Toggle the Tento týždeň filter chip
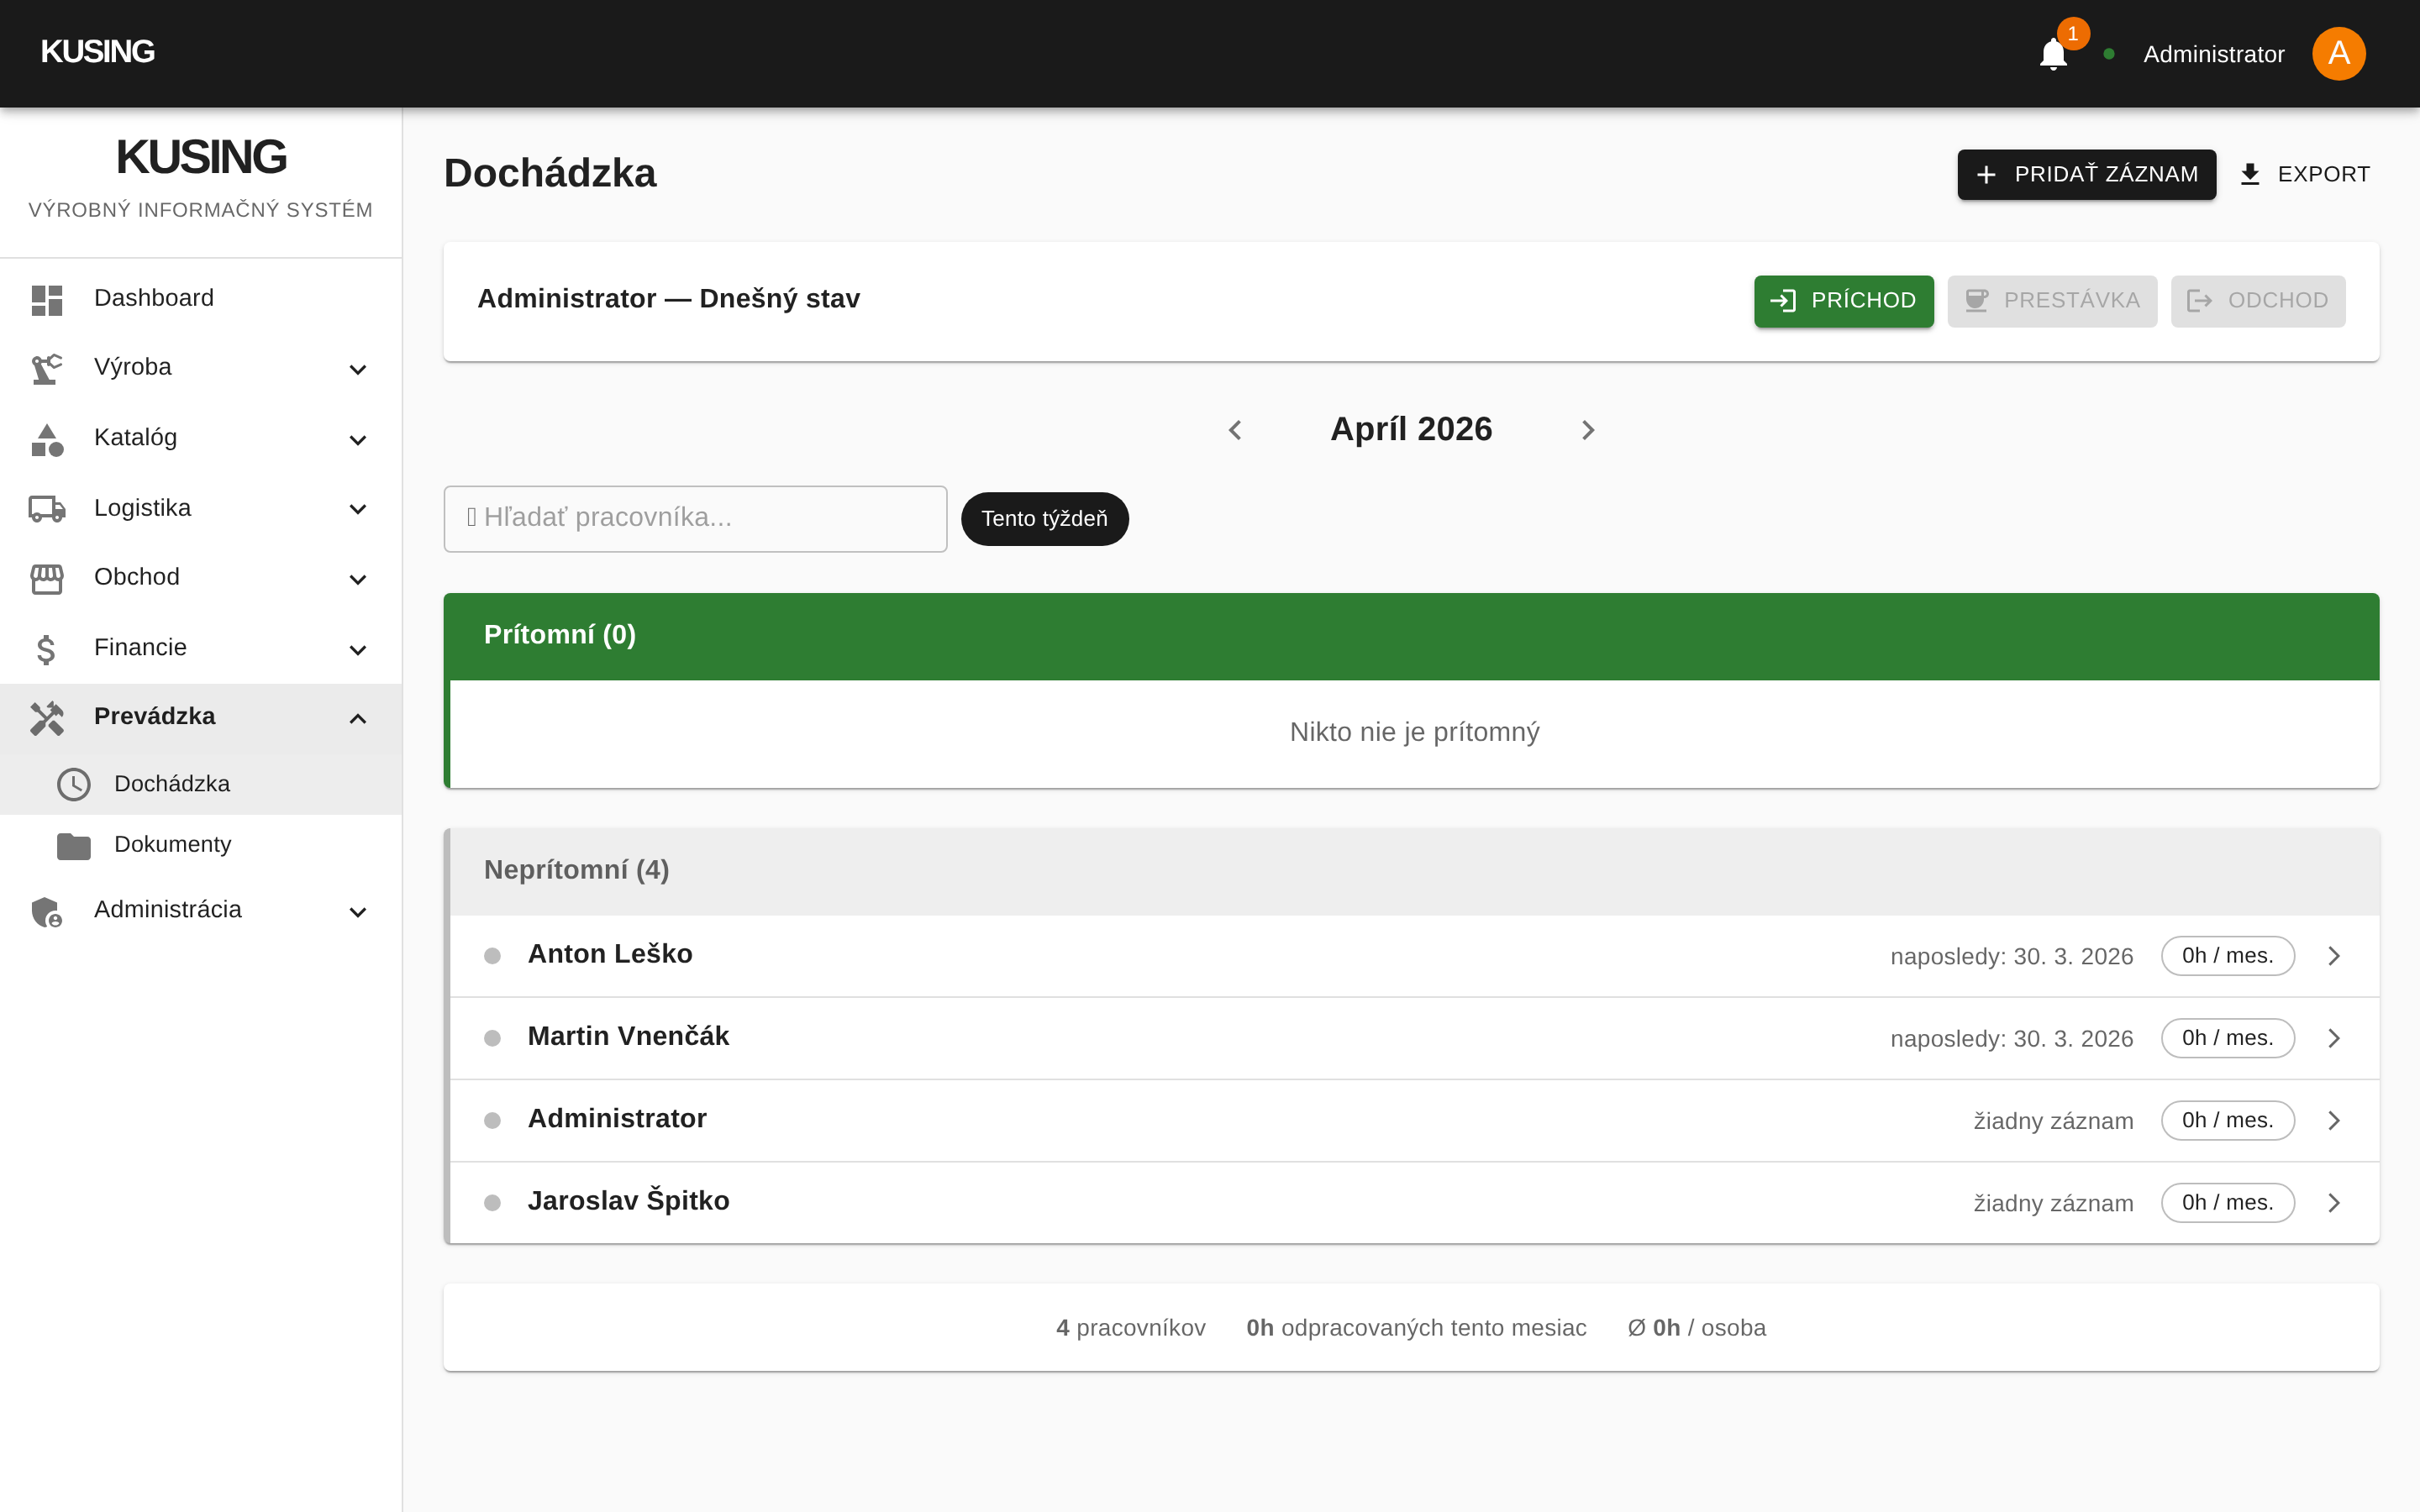This screenshot has height=1512, width=2420. [1044, 519]
